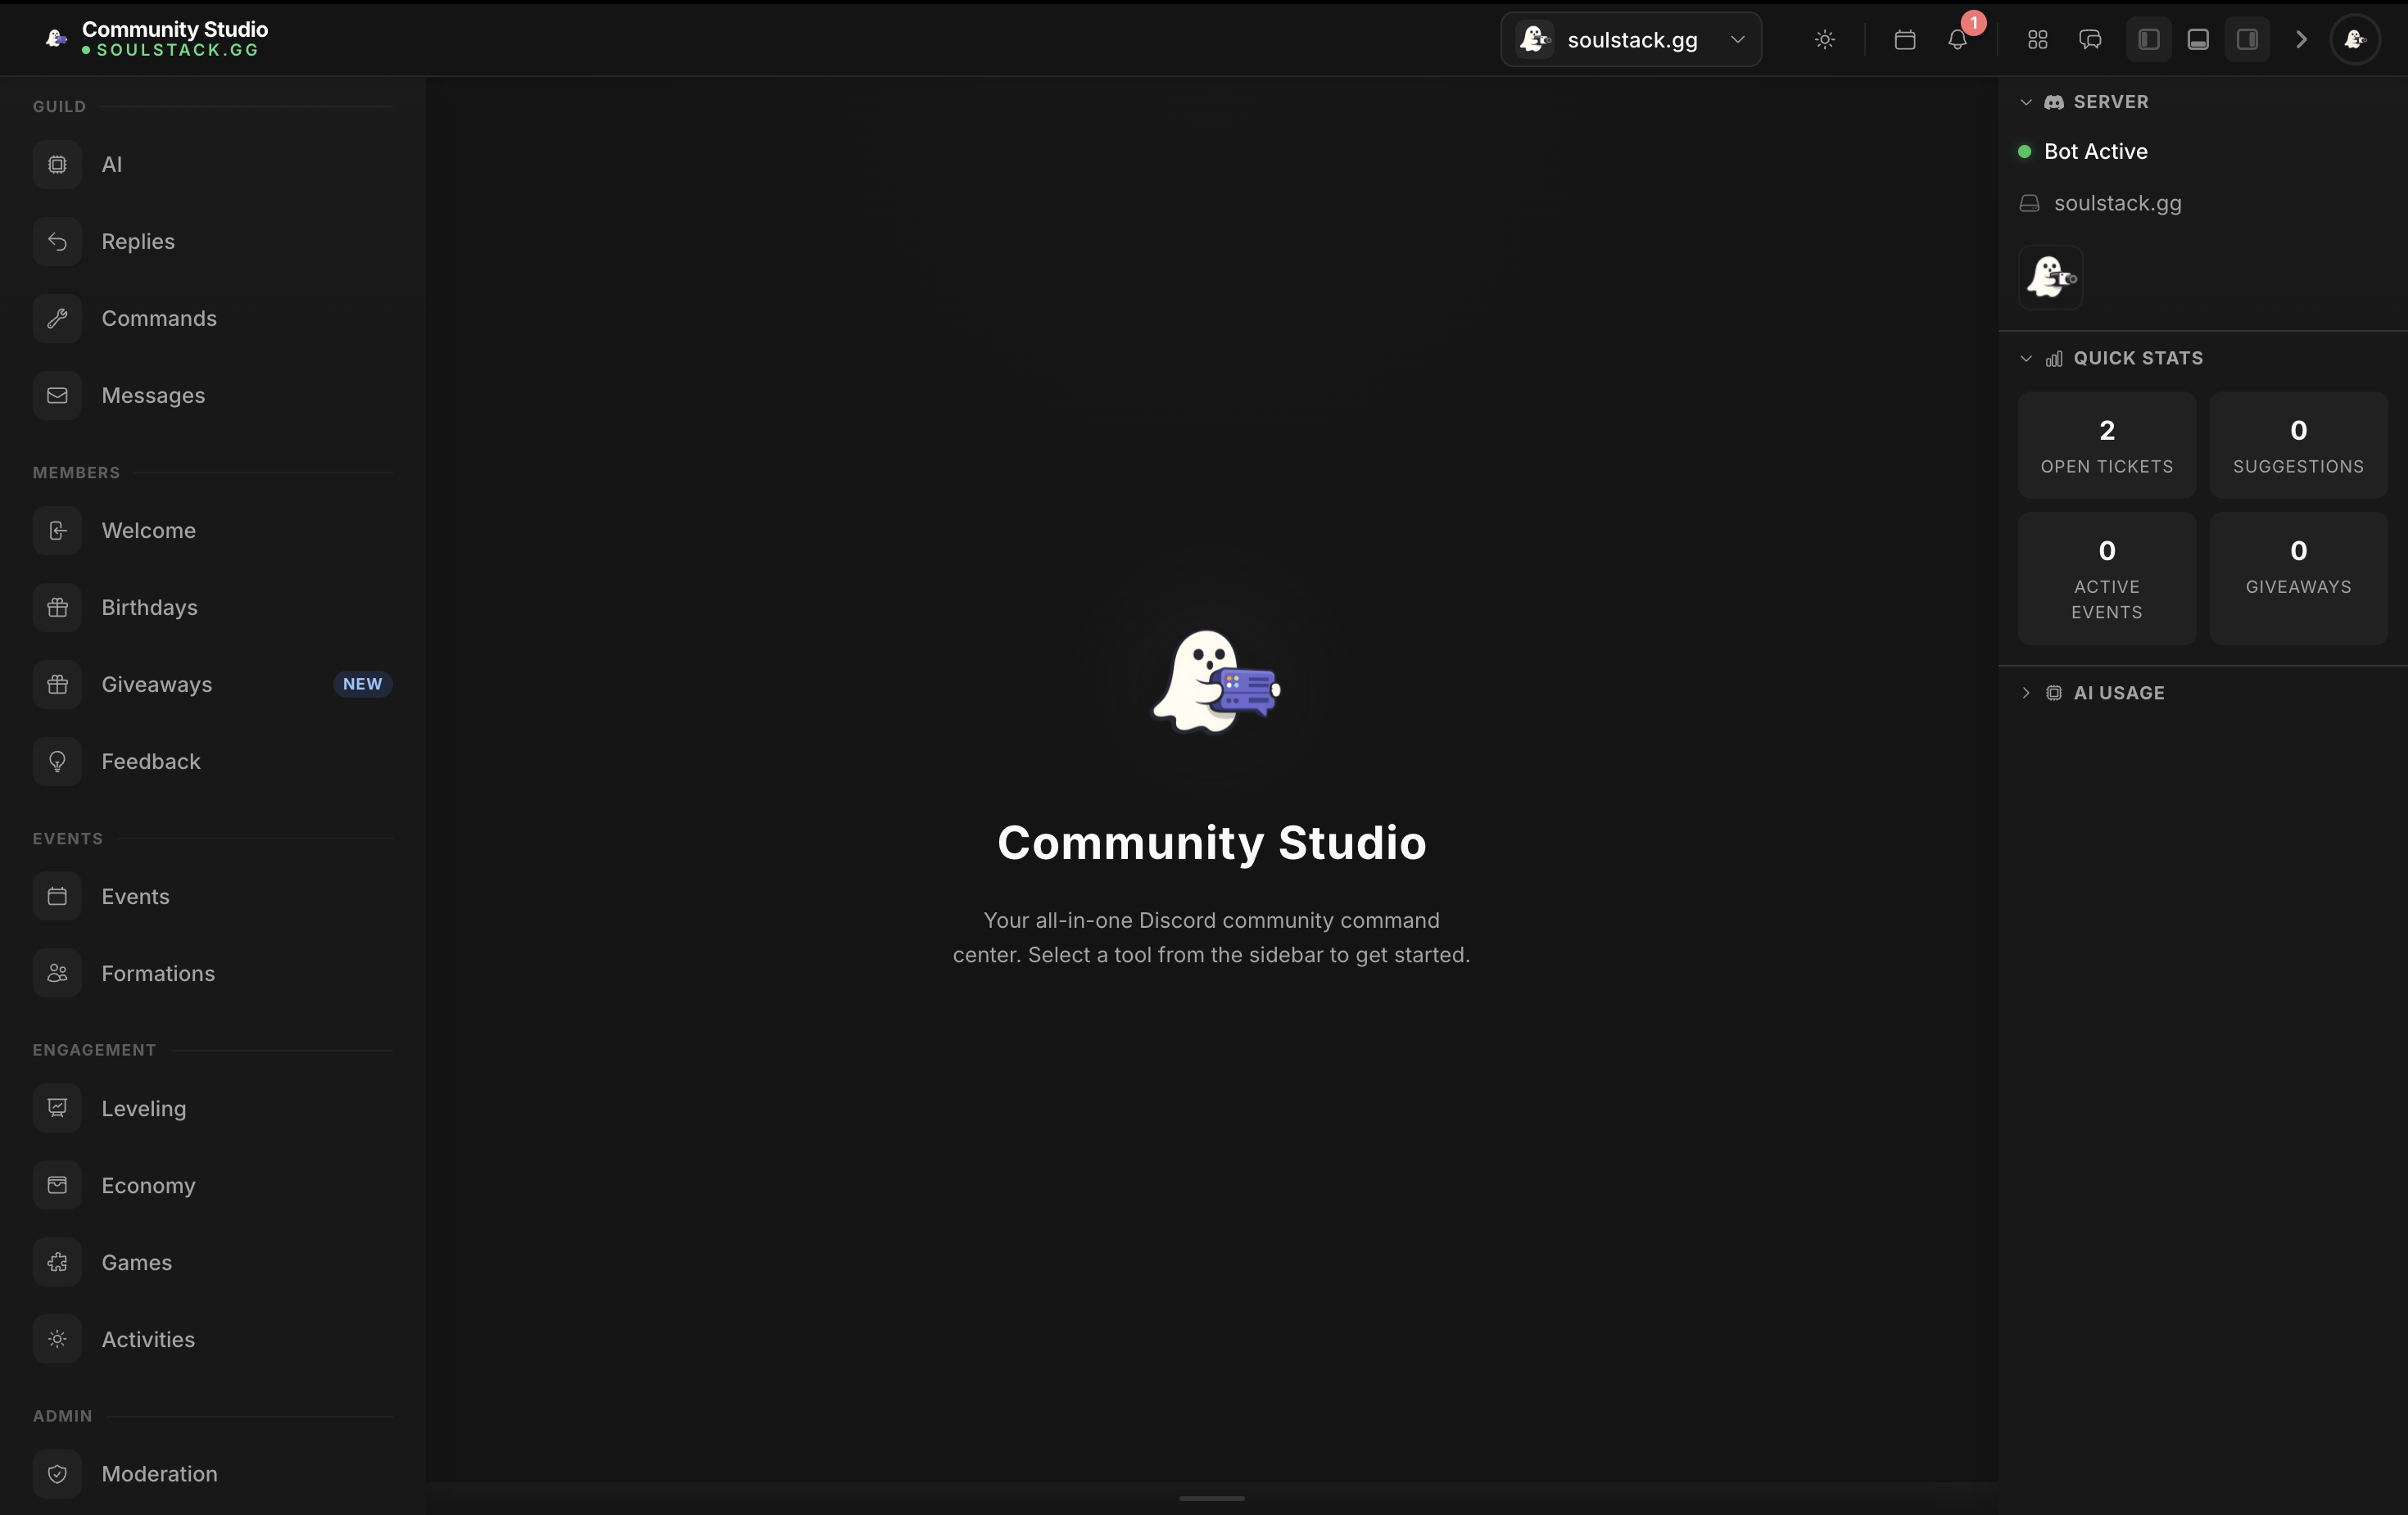Click the Birthdays gift icon
2408x1515 pixels.
pos(57,607)
